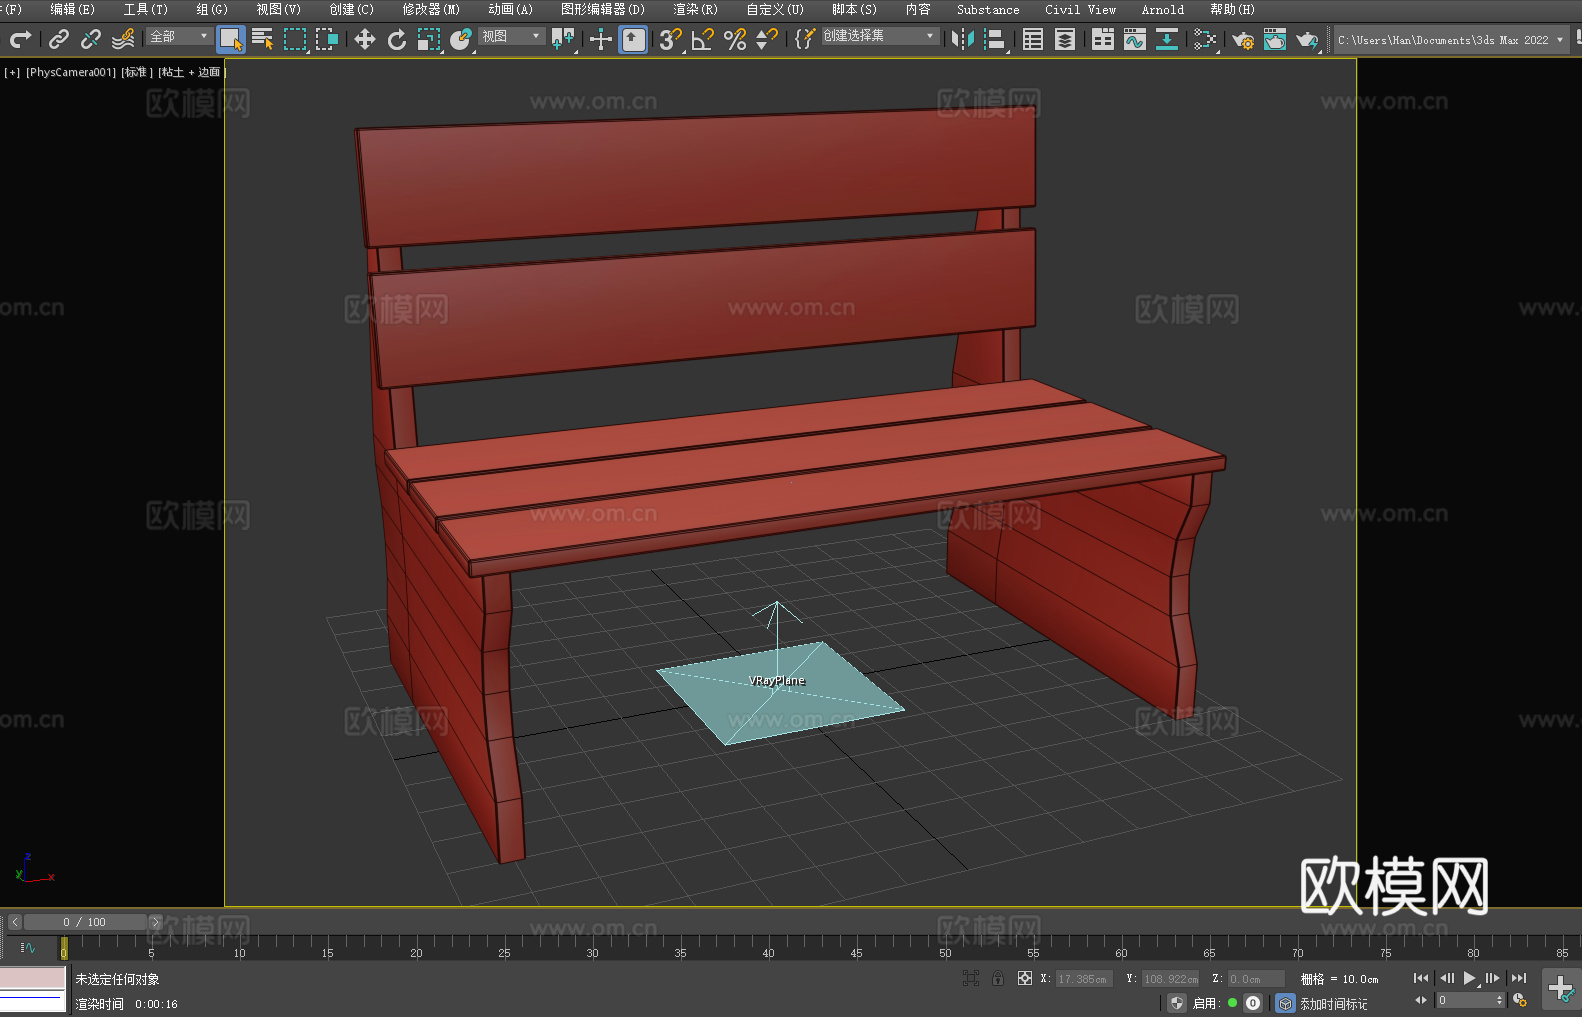
Task: Click the [+] viewport general label
Action: [12, 72]
